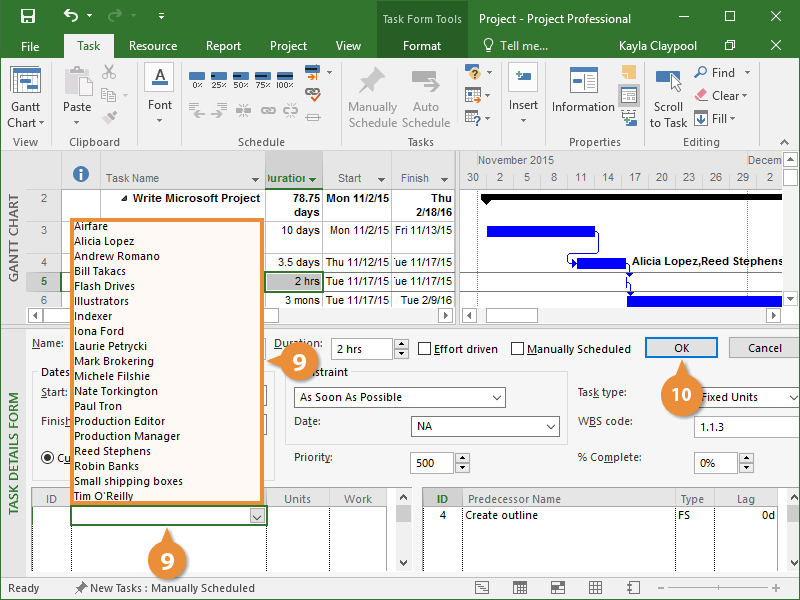
Task: Enable the Effort driven checkbox
Action: point(425,349)
